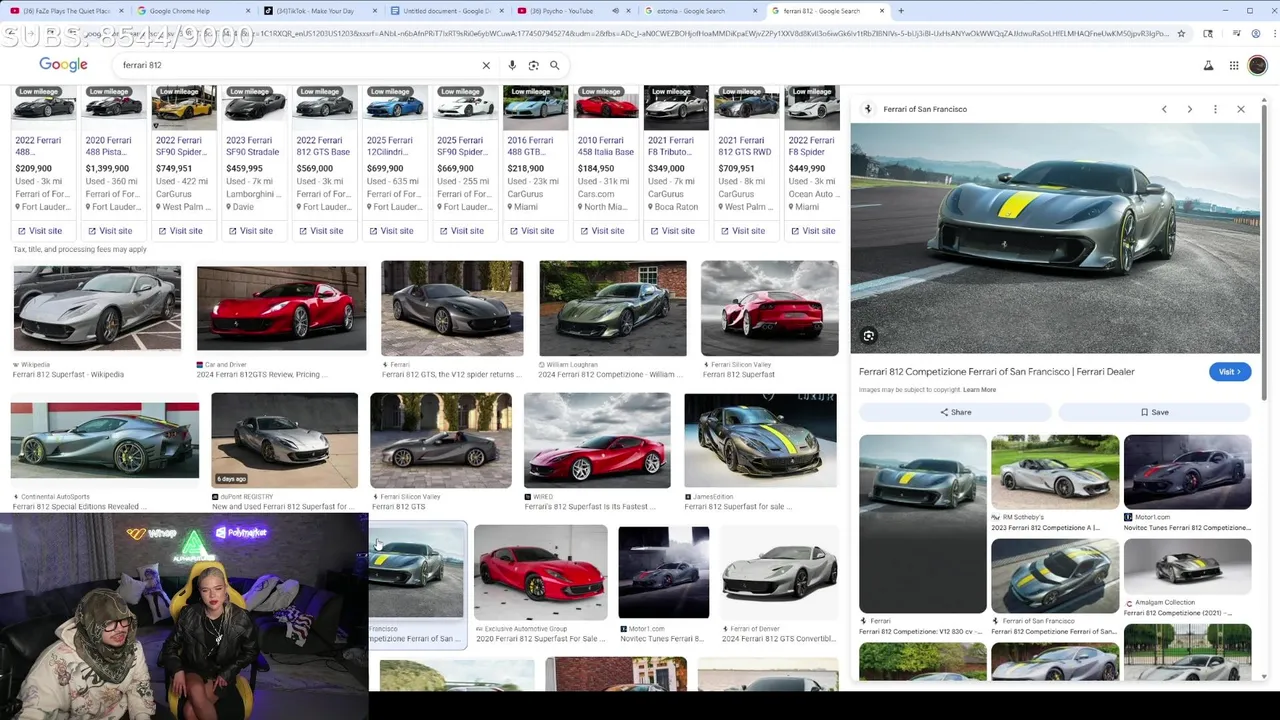Screen dimensions: 1280x720
Task: Switch to Google Chrome Help tab
Action: pos(192,11)
